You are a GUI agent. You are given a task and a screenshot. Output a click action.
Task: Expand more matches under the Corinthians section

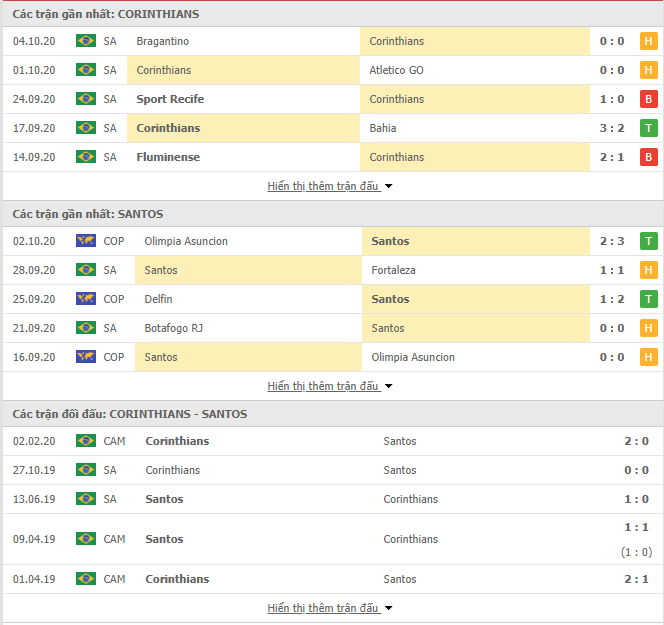tap(330, 186)
